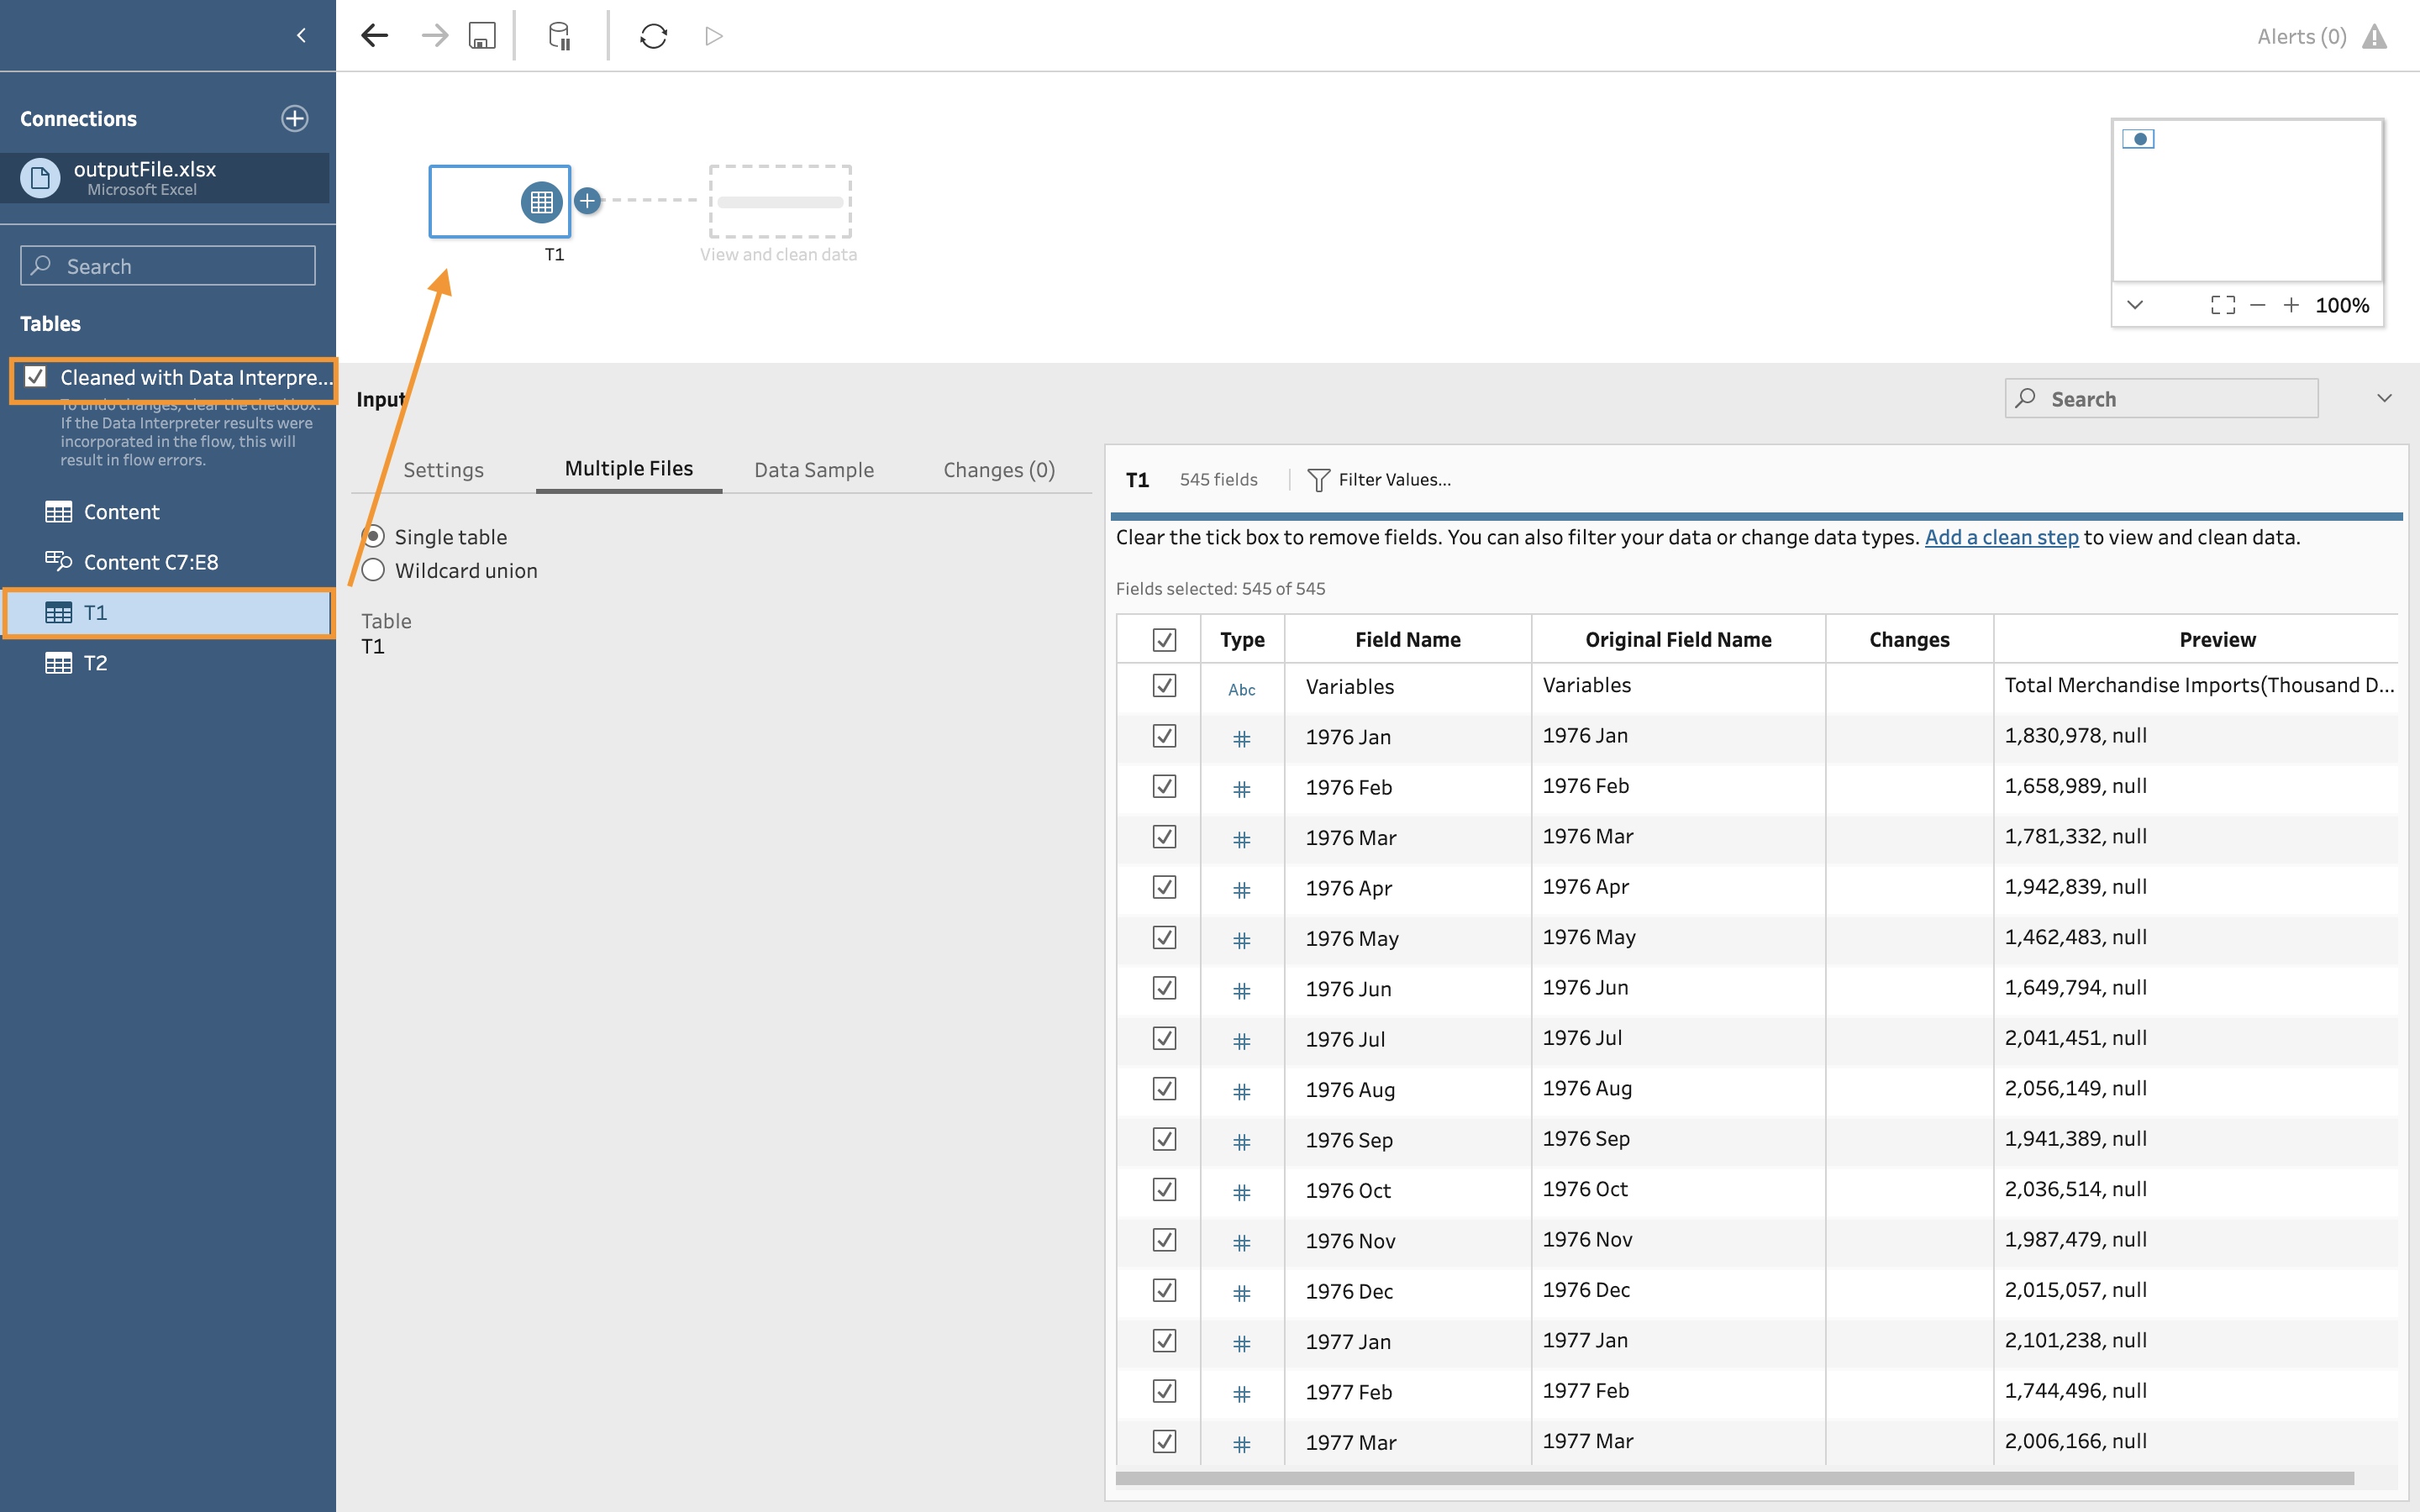2420x1512 pixels.
Task: Add a new connection with plus icon
Action: (294, 118)
